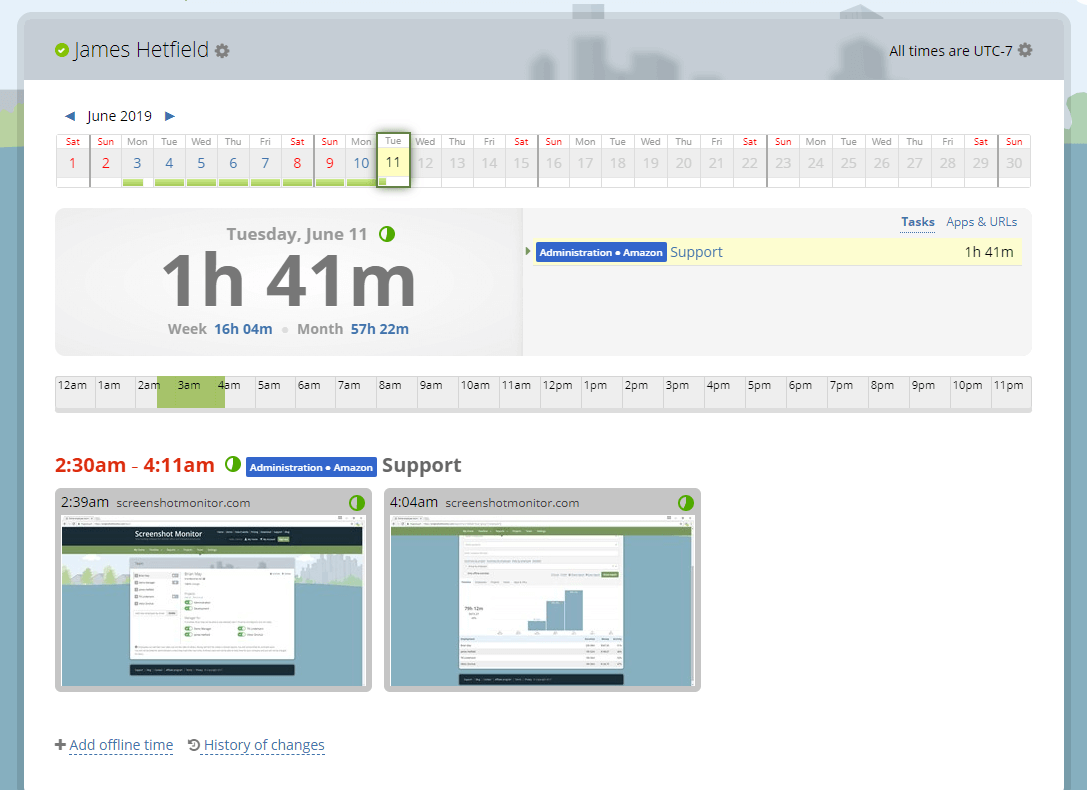This screenshot has height=790, width=1087.
Task: Click the Week total 16h 04m
Action: tap(243, 328)
